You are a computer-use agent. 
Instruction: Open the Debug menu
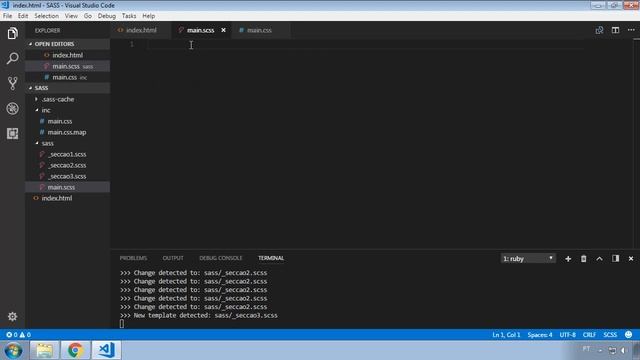point(107,16)
